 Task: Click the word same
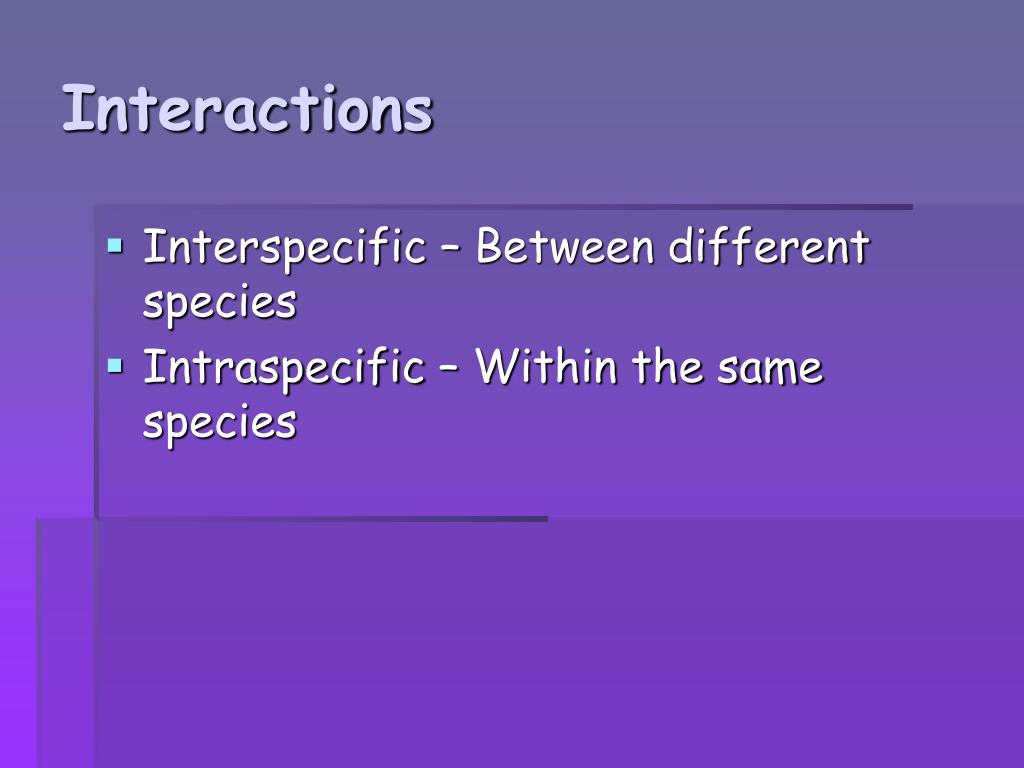click(x=769, y=369)
